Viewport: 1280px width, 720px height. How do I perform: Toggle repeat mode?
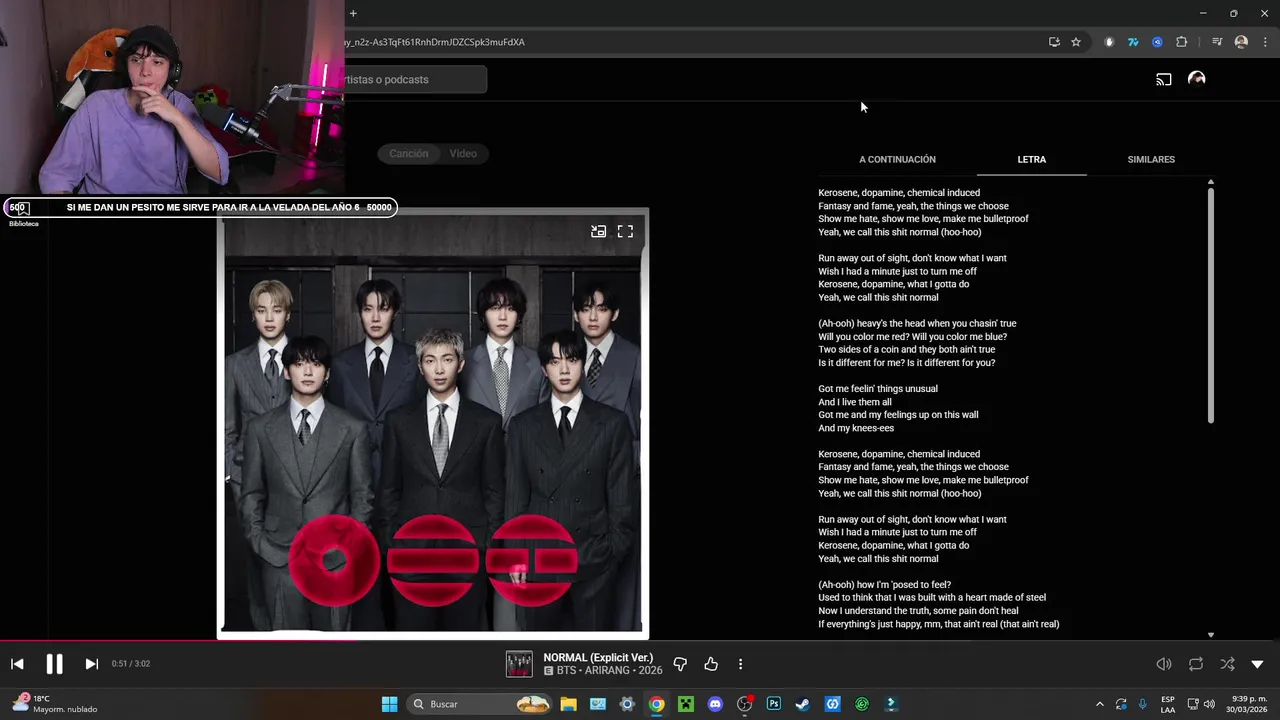point(1196,664)
